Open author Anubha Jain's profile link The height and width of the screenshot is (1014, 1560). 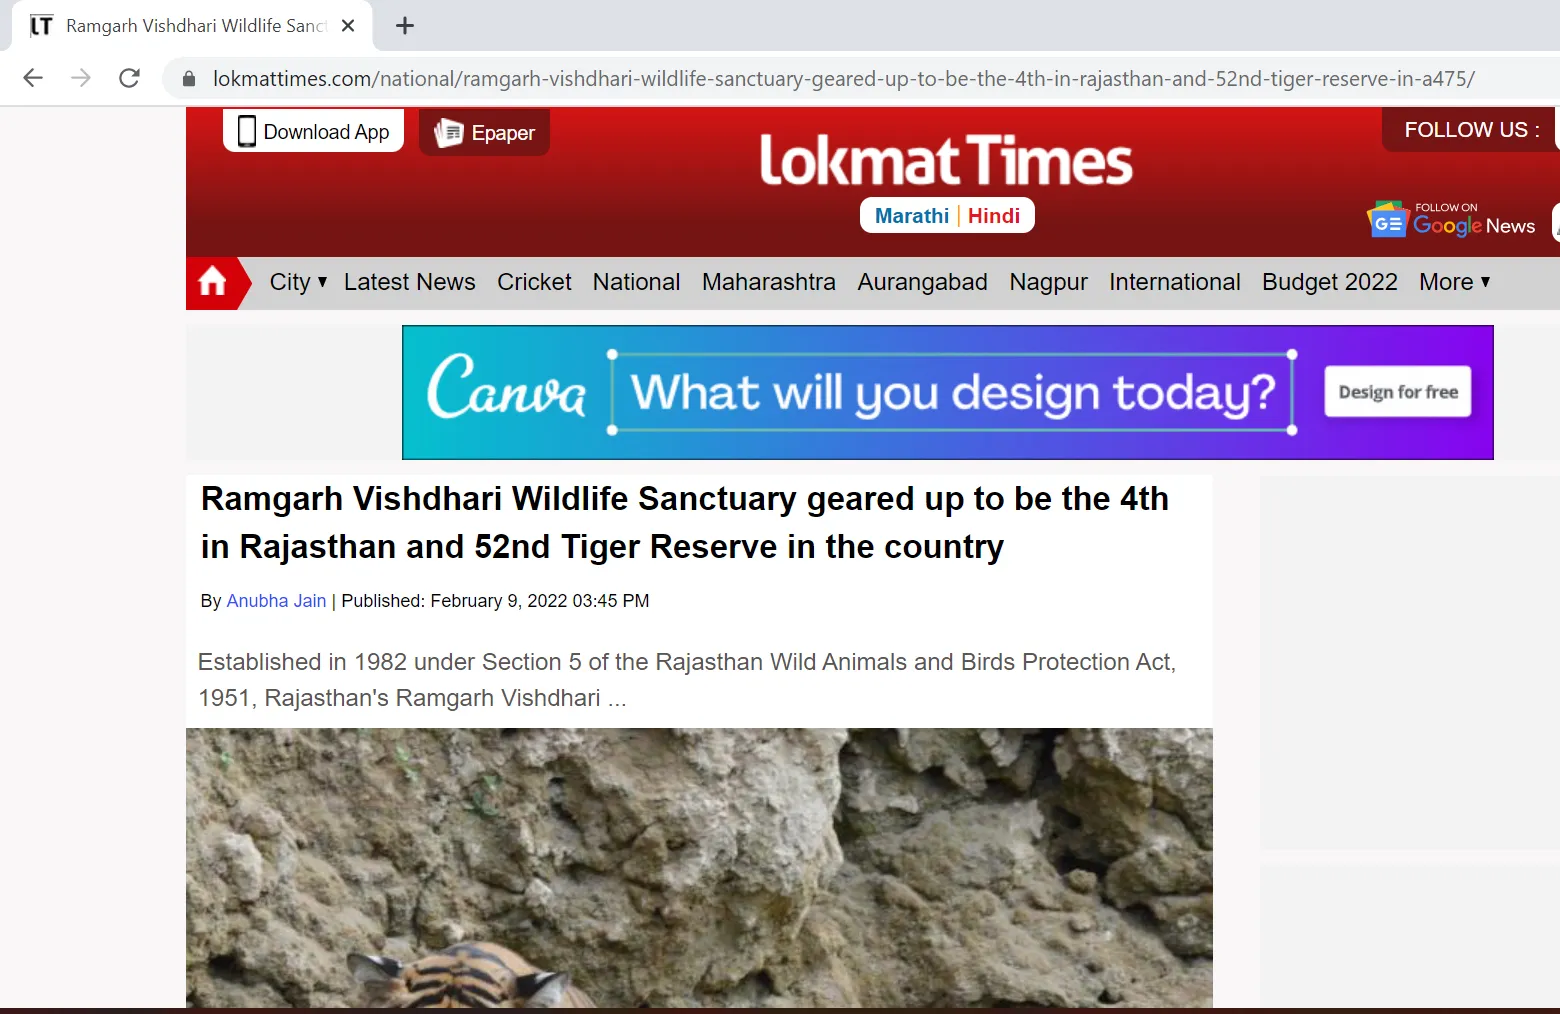[276, 601]
